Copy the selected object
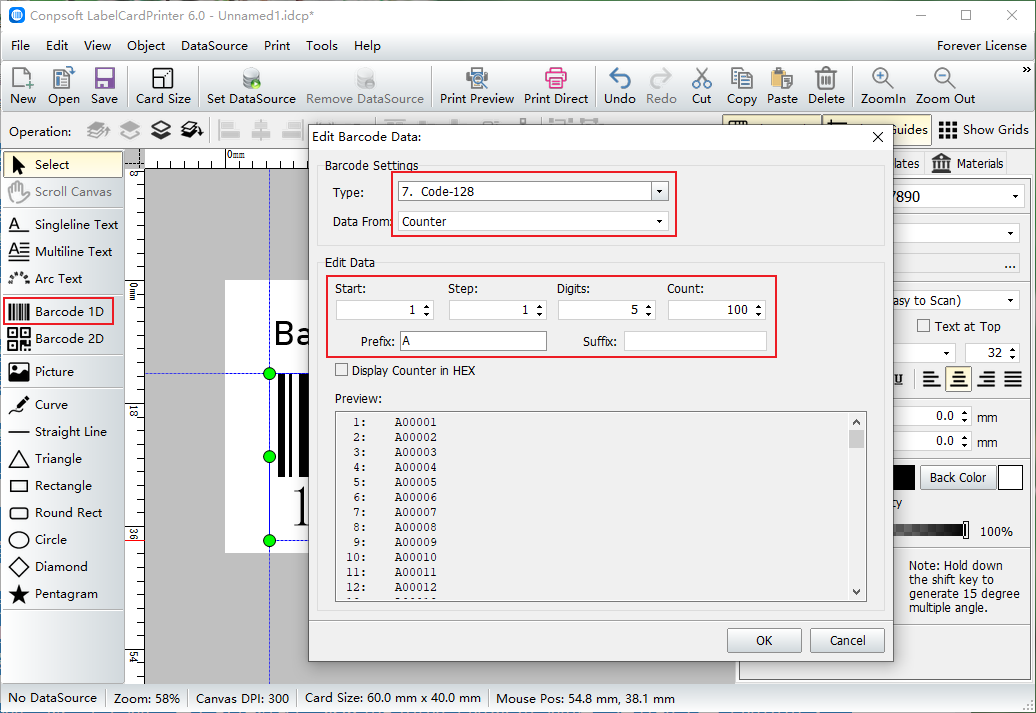This screenshot has width=1036, height=713. point(741,86)
